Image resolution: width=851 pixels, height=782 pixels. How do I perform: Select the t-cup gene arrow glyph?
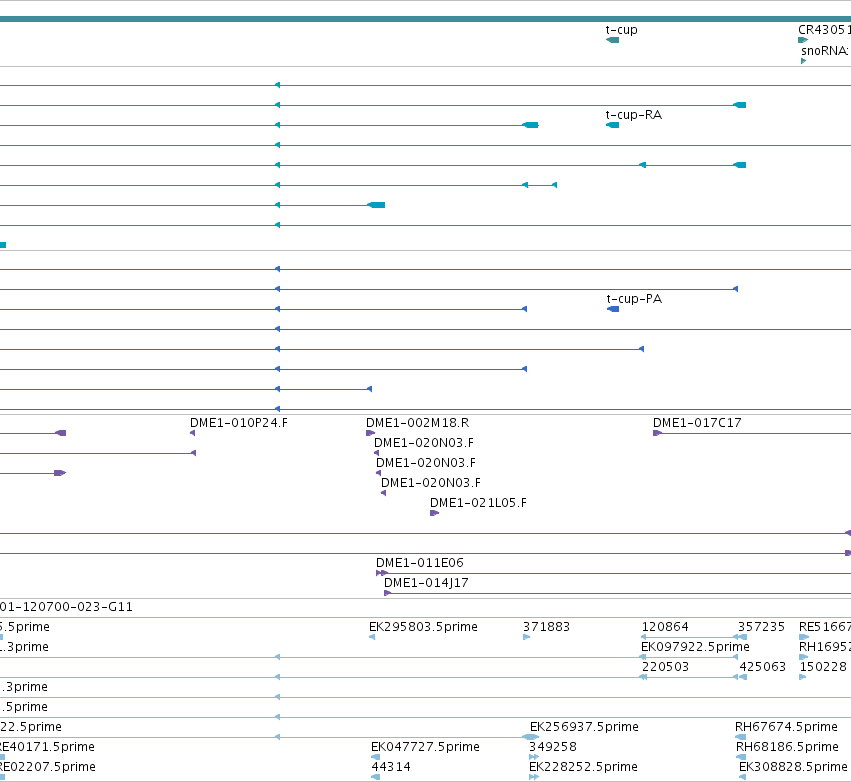(612, 40)
